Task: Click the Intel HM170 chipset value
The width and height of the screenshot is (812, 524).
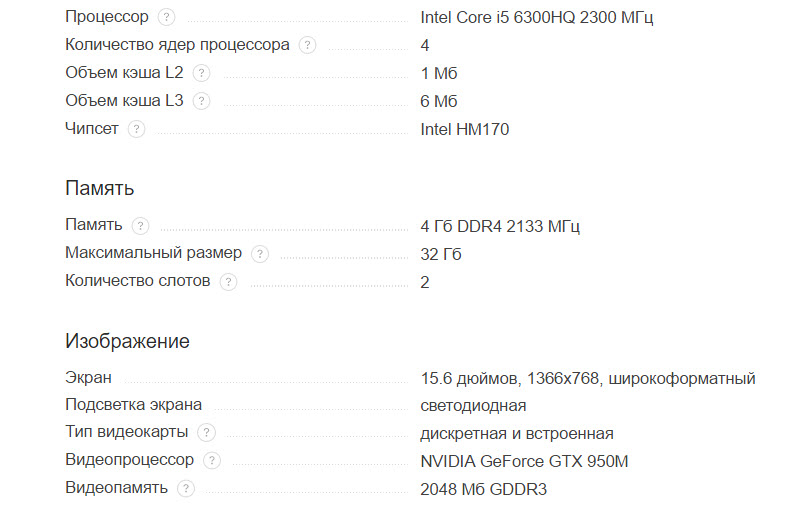Action: pyautogui.click(x=465, y=129)
